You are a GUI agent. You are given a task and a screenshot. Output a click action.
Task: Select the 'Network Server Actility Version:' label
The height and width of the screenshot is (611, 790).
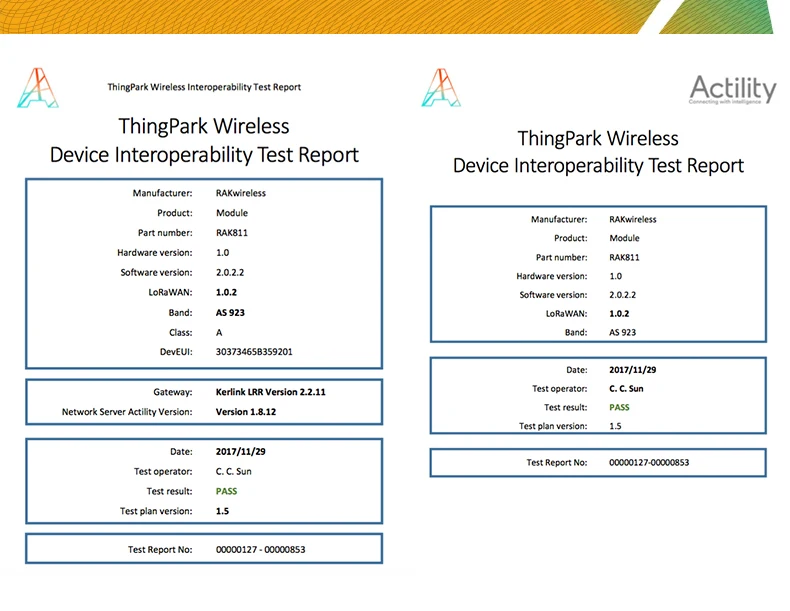coord(127,412)
